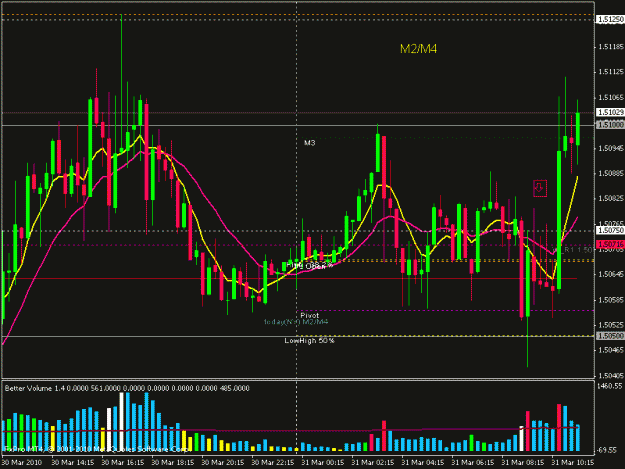The image size is (625, 469).
Task: Click the 1.50945 price scale value
Action: 611,148
